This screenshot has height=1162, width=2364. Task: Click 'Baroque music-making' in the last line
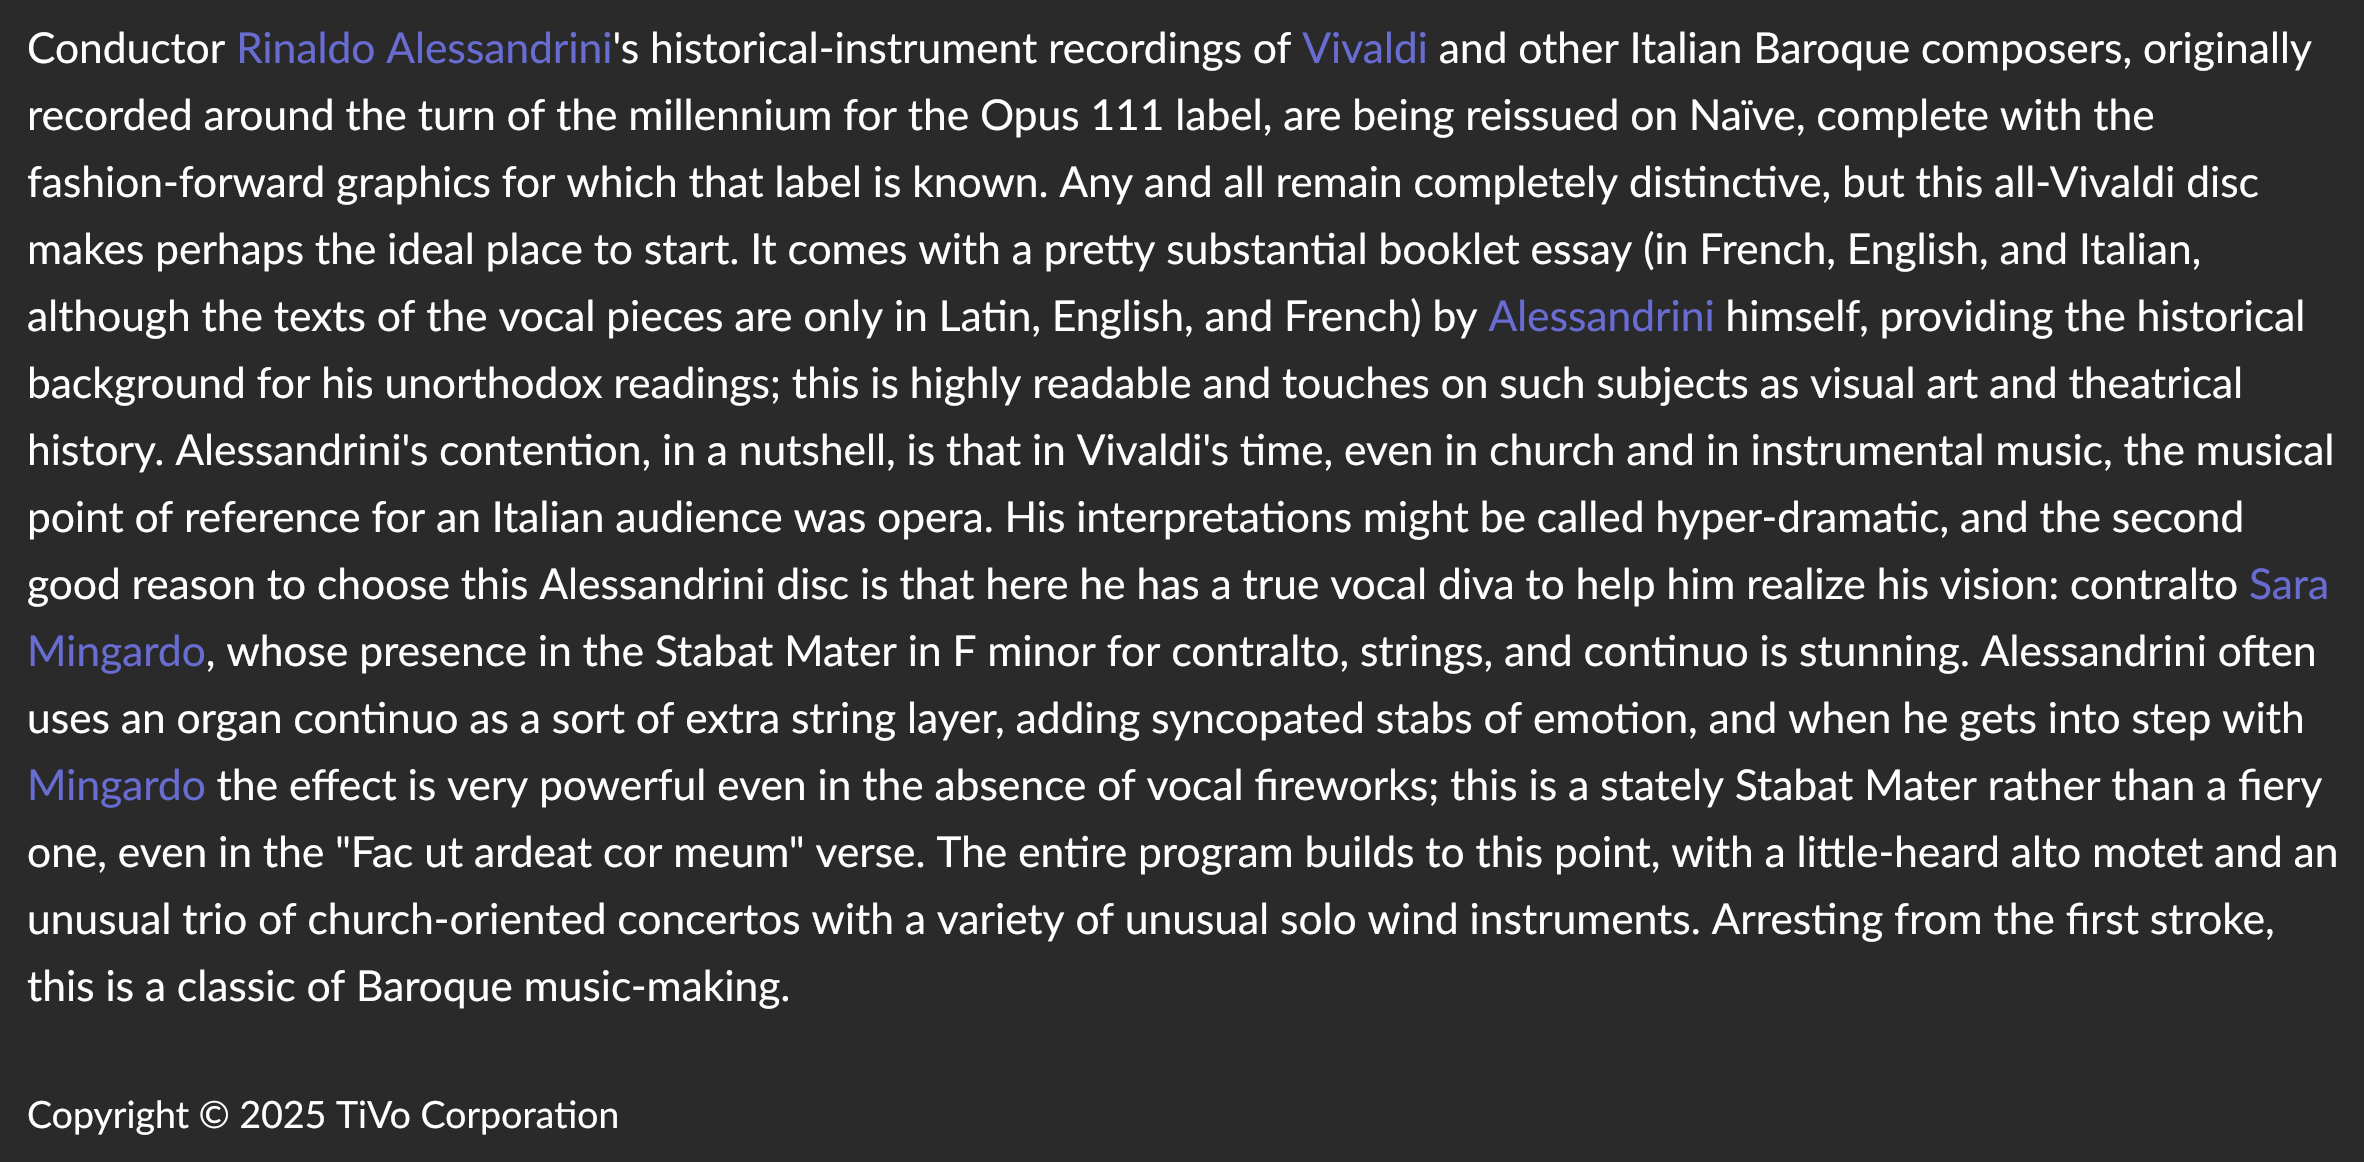click(x=571, y=987)
